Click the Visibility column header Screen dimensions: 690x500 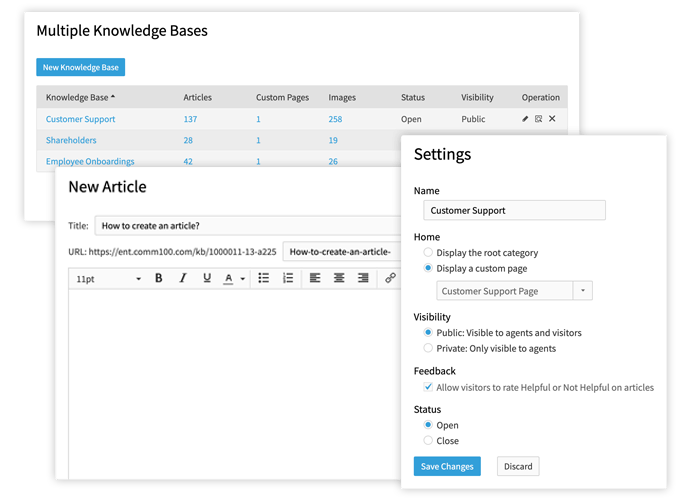point(477,97)
